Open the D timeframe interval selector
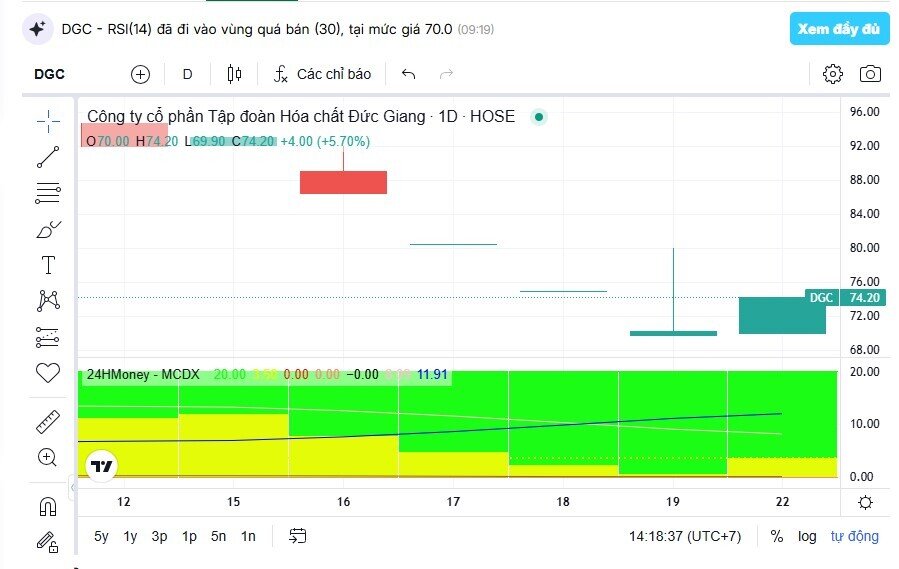 (187, 74)
